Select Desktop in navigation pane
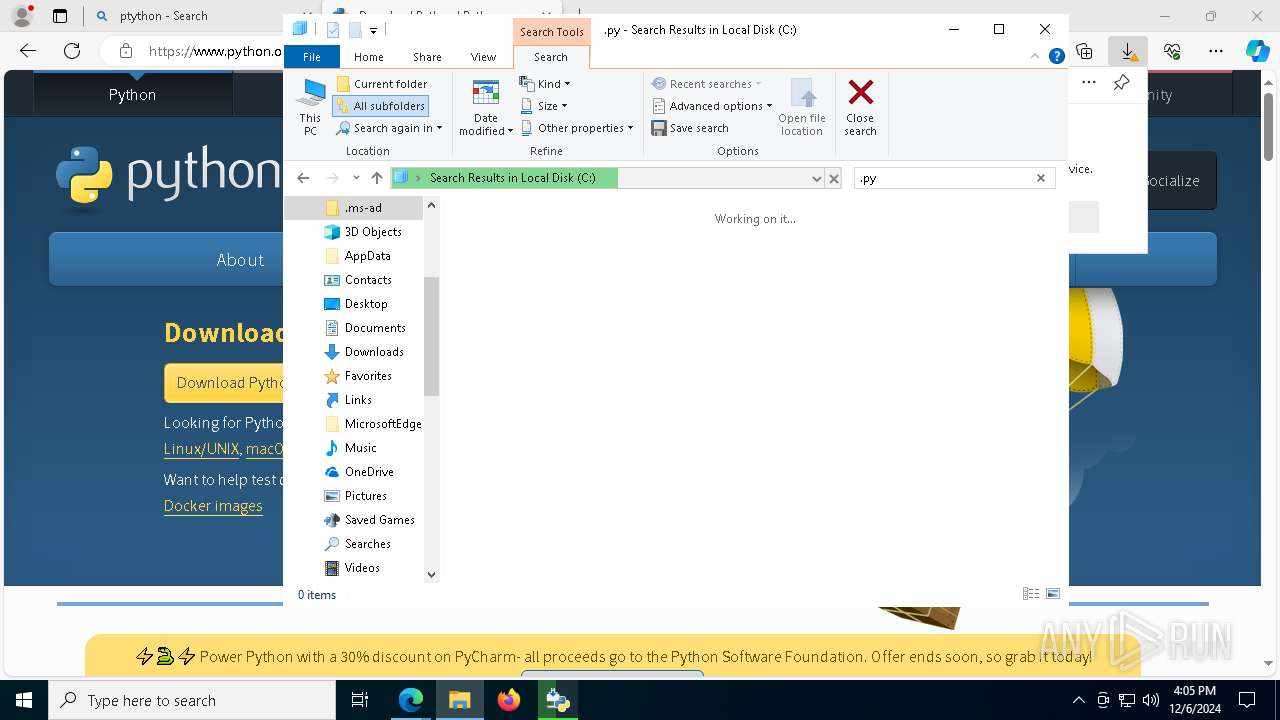This screenshot has height=720, width=1280. [356, 304]
